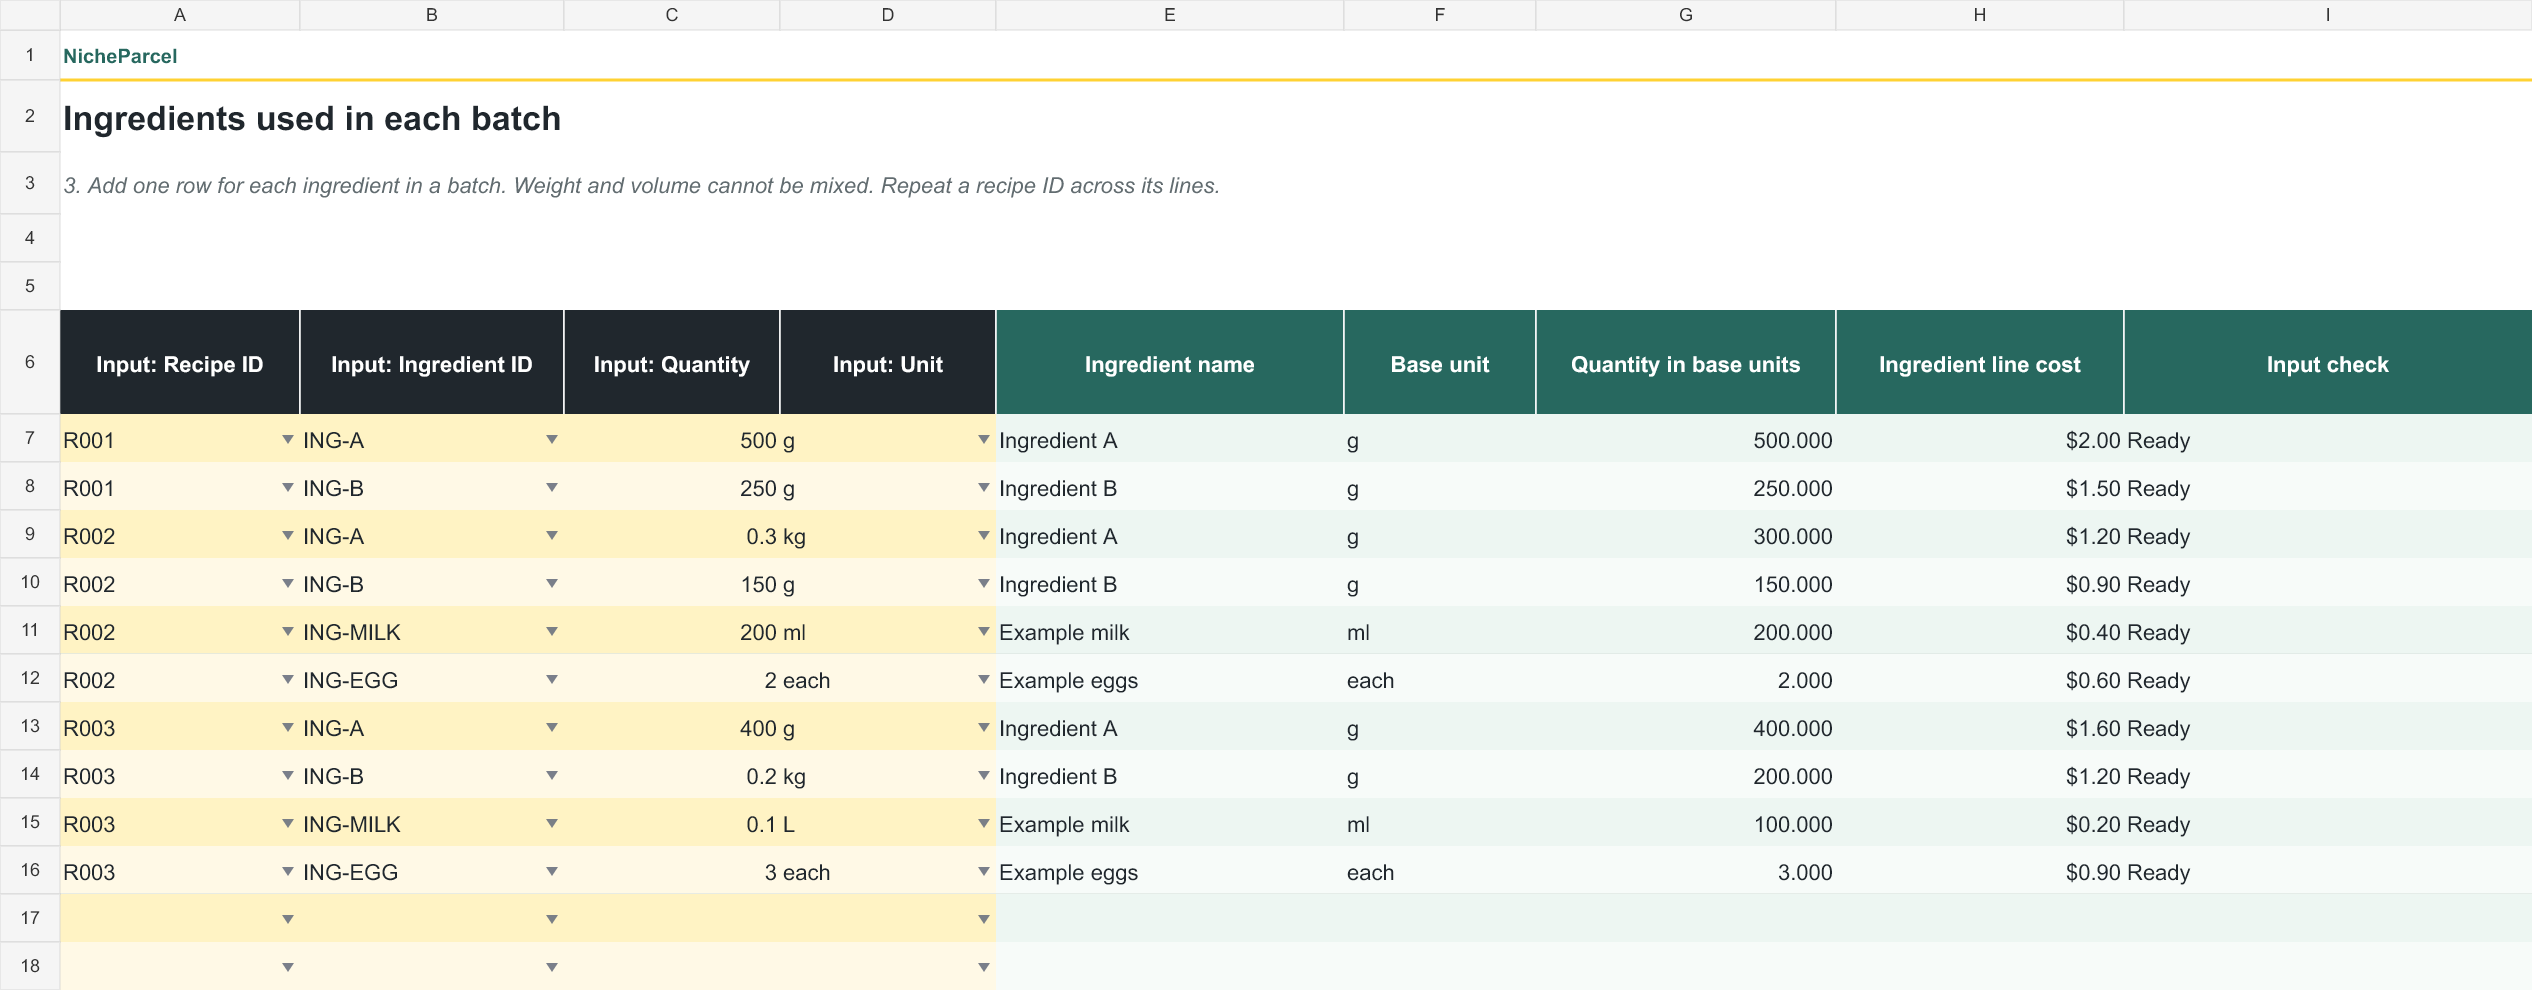Select the 500.000 quantity cell

pyautogui.click(x=1686, y=440)
